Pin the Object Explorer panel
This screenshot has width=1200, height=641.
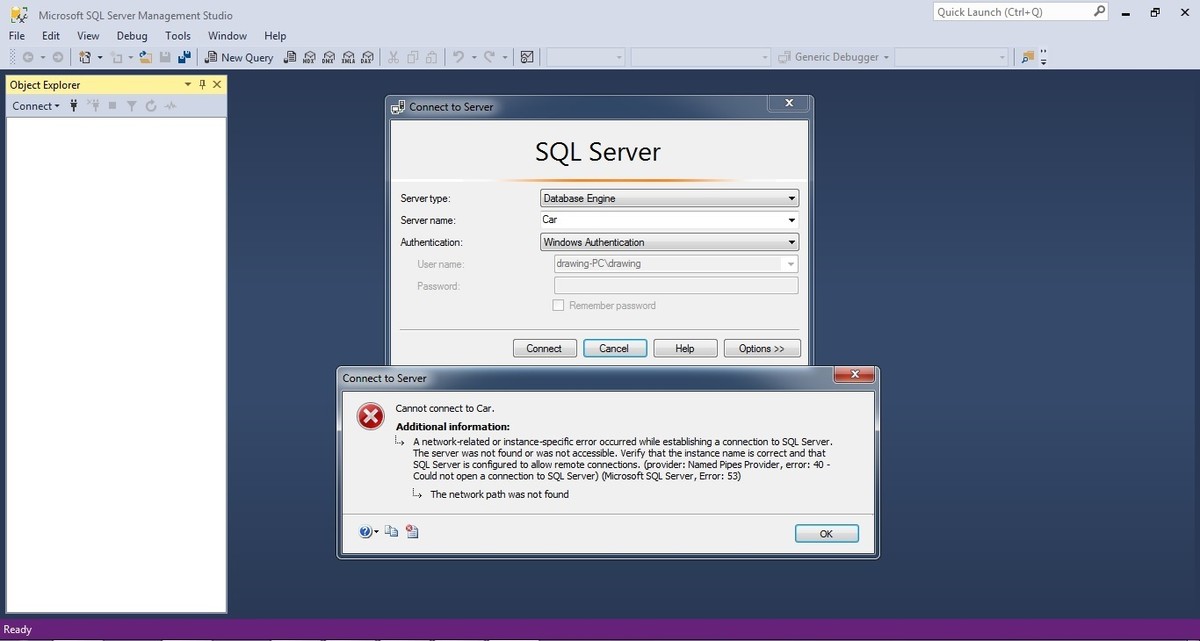pos(202,85)
